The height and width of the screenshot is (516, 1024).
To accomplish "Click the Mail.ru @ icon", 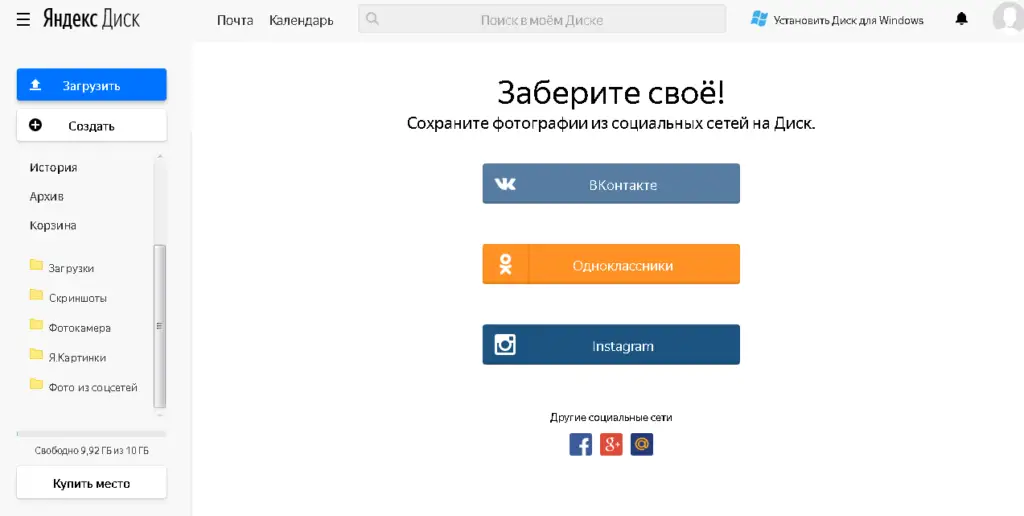I will point(642,445).
